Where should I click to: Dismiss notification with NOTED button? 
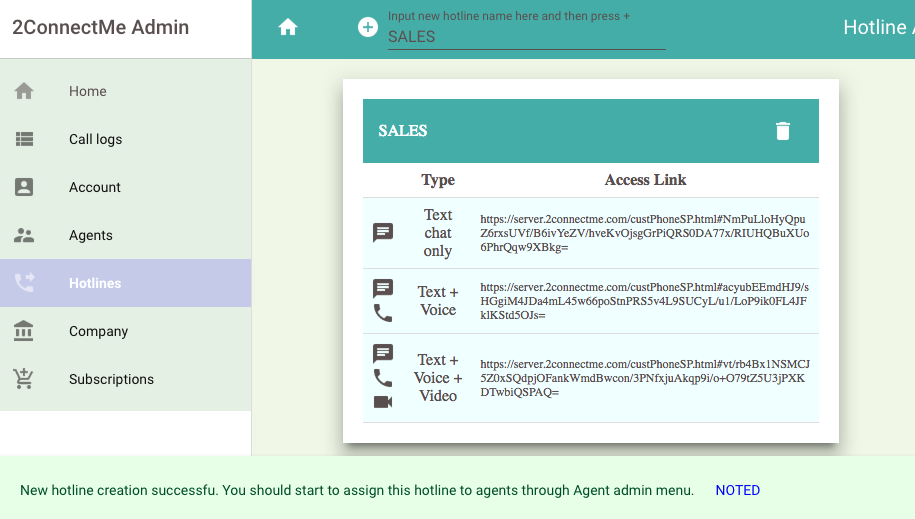(737, 490)
